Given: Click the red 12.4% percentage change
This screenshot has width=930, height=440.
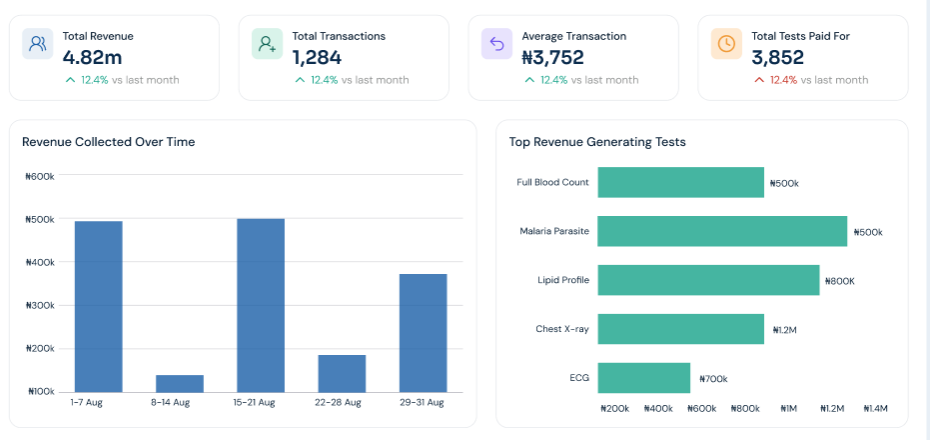Looking at the screenshot, I should click(784, 80).
